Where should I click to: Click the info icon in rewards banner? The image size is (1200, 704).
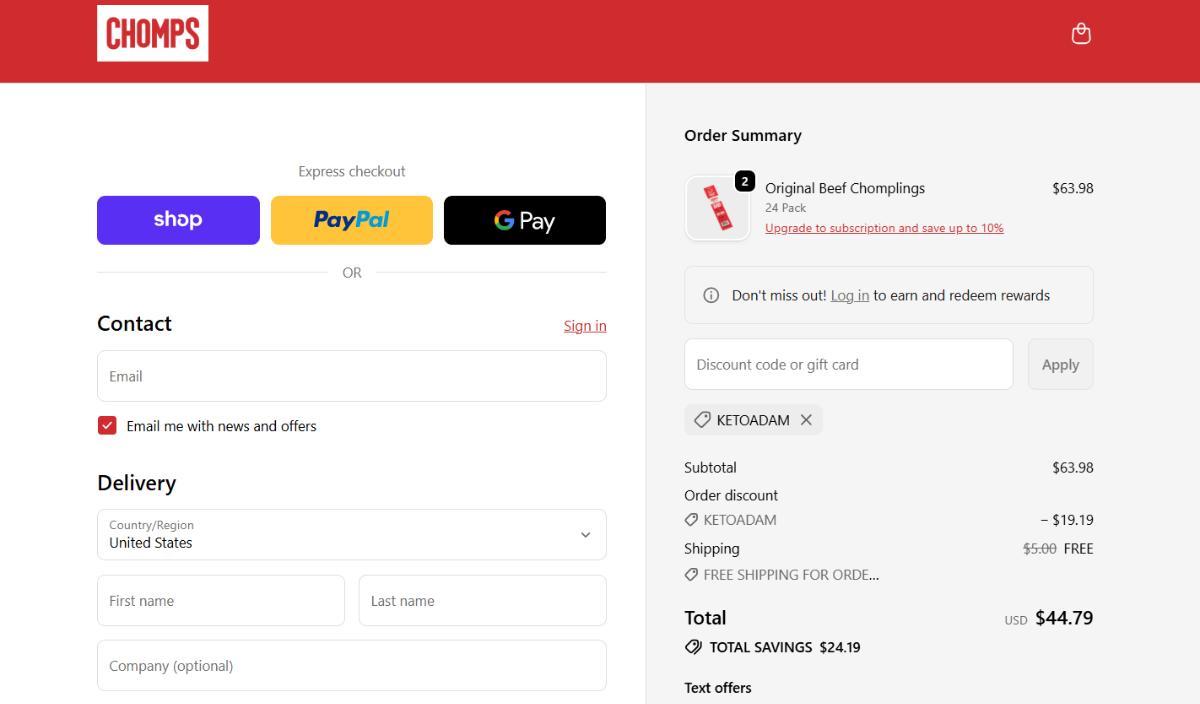pos(711,295)
